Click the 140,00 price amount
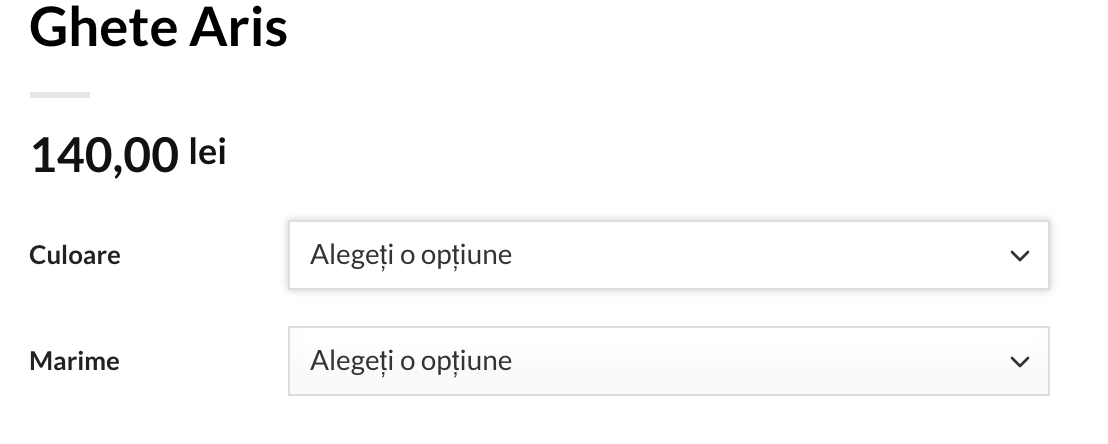 [x=104, y=157]
